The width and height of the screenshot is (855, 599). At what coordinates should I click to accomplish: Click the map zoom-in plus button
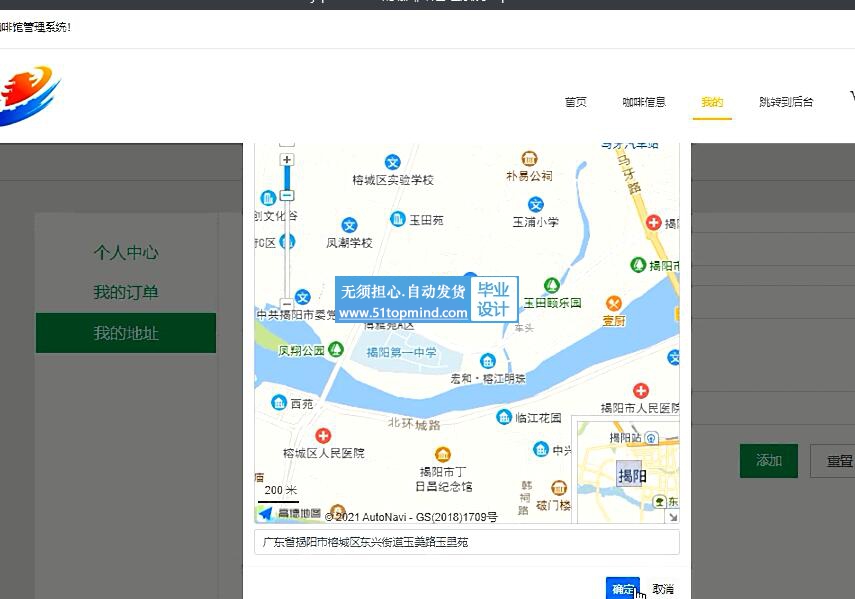pos(287,160)
